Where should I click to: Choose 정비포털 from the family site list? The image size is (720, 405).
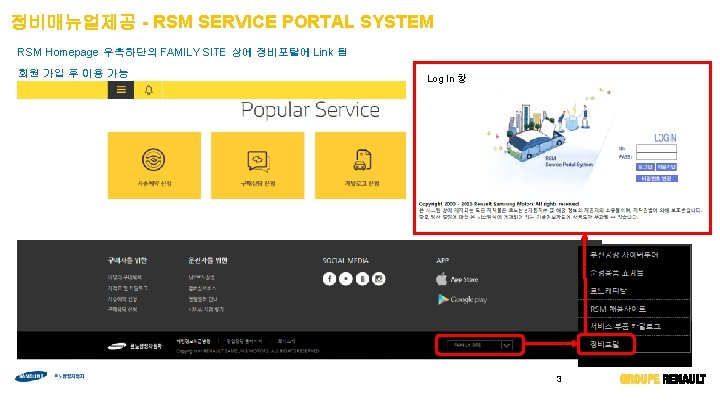click(605, 343)
